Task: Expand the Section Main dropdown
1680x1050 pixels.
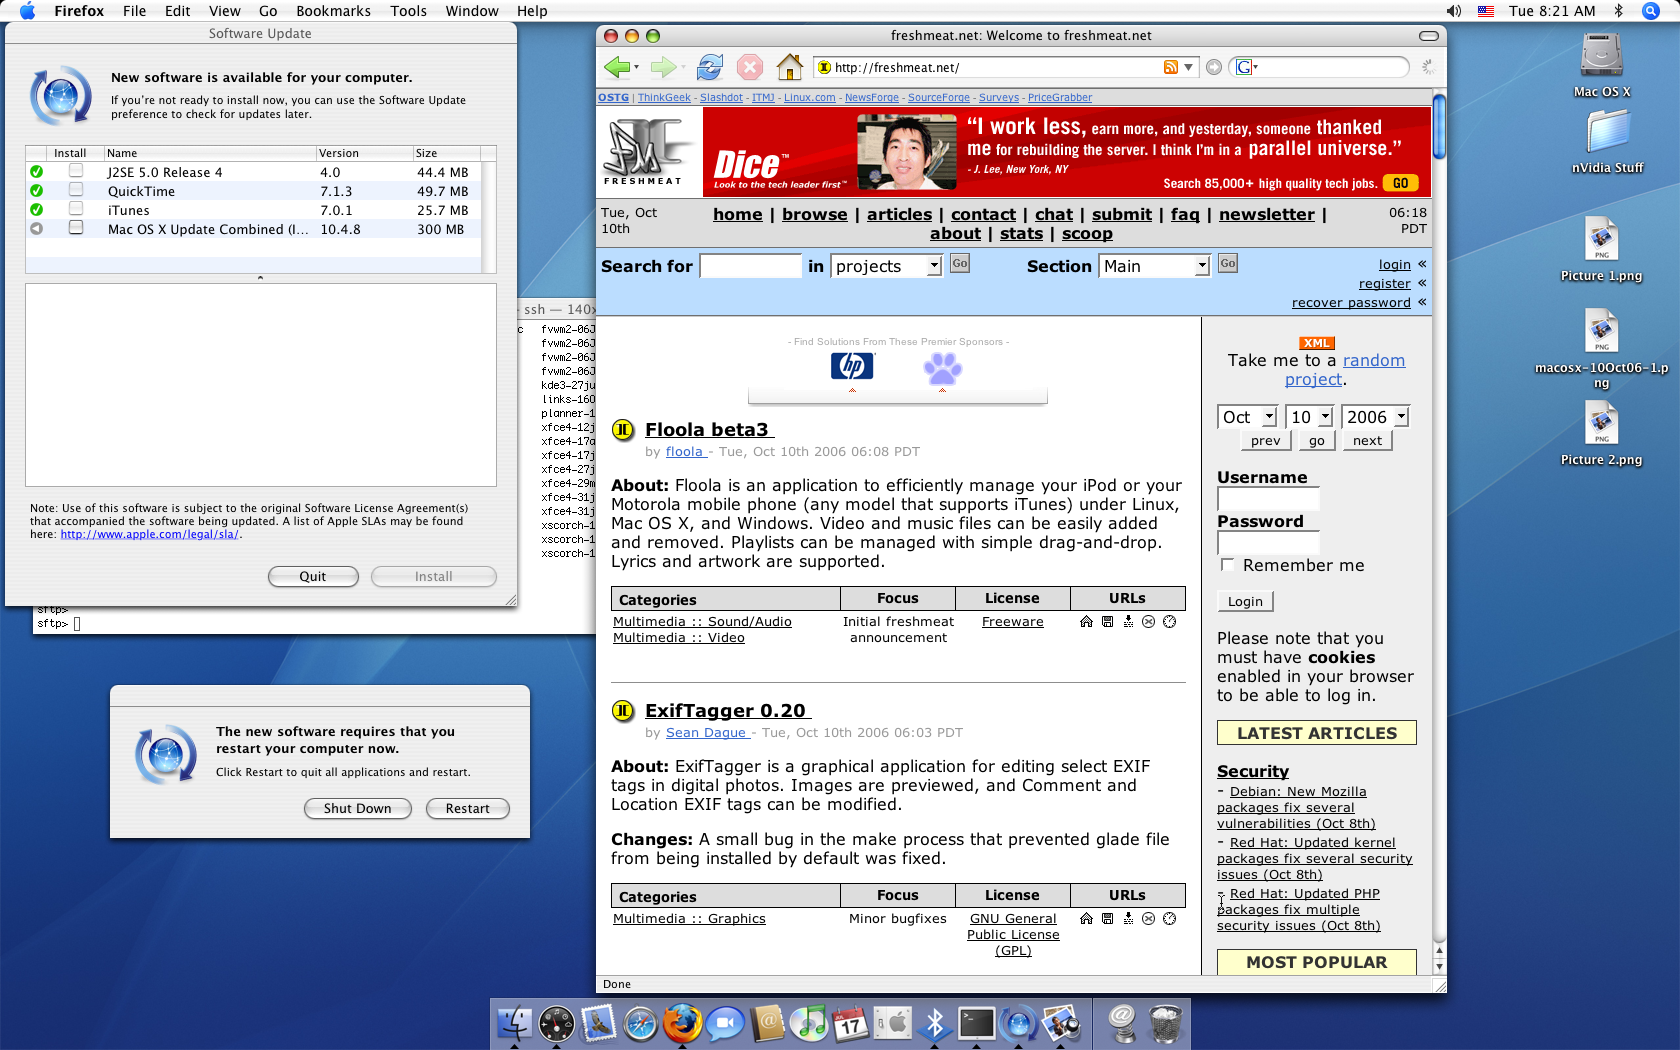Action: pos(1155,266)
